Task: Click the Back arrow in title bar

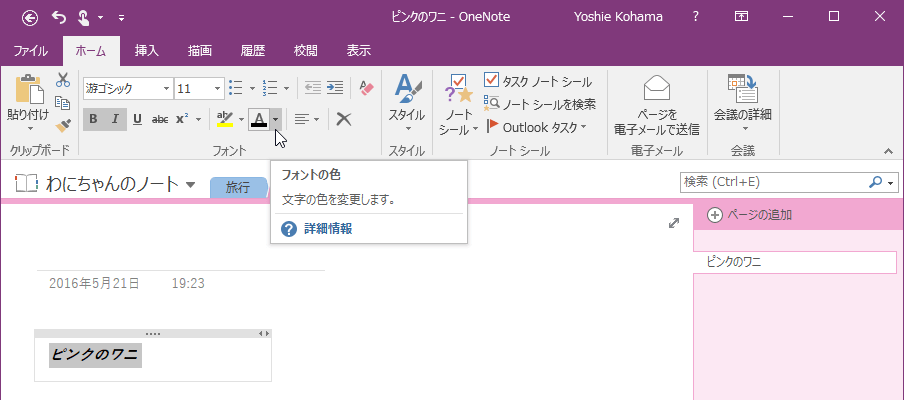Action: pos(30,17)
